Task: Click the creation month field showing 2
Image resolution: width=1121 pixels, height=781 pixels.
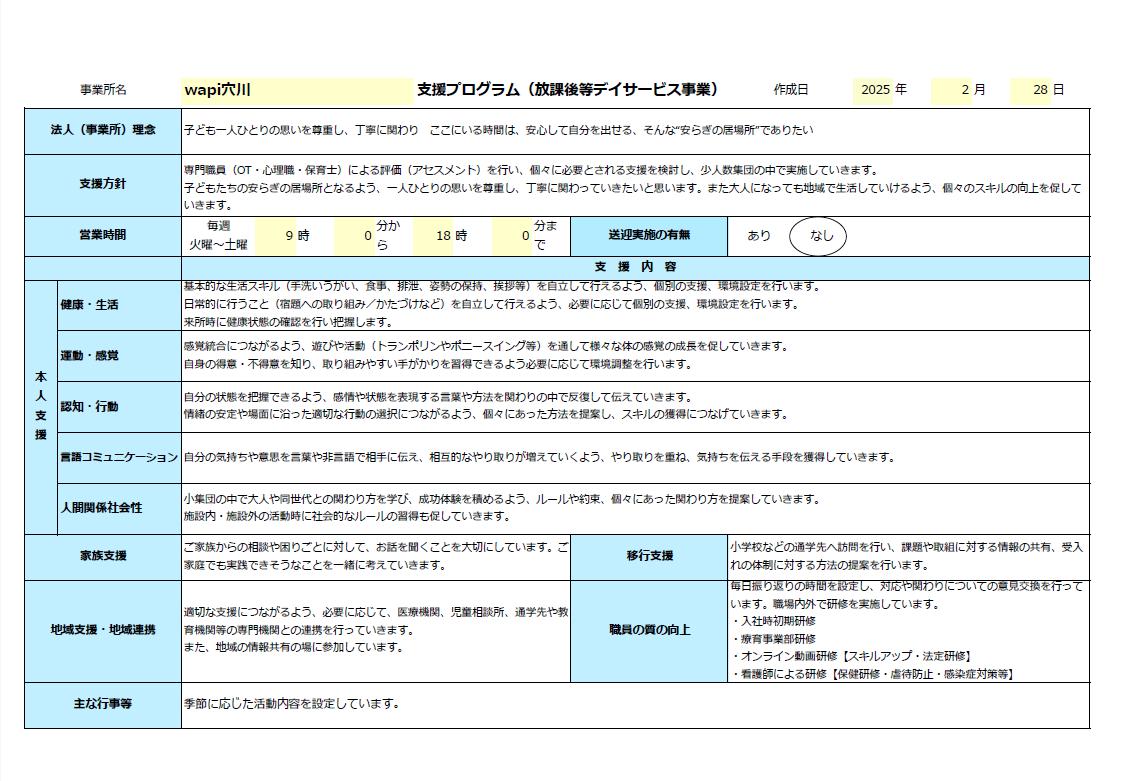Action: tap(952, 90)
